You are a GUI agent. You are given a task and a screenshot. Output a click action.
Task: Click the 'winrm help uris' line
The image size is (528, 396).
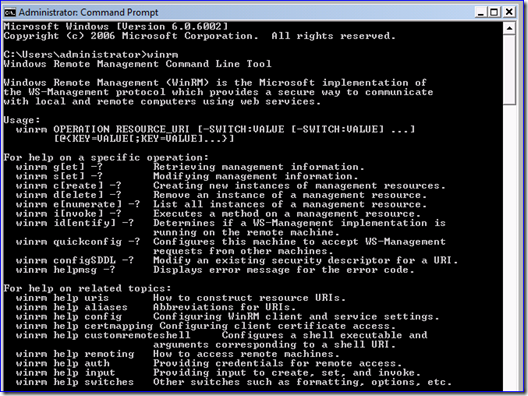click(x=181, y=298)
